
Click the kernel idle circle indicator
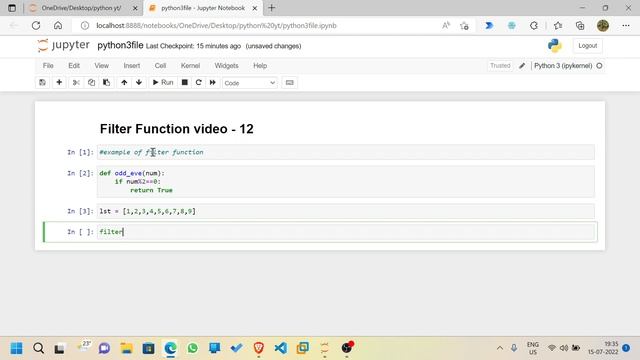point(599,66)
